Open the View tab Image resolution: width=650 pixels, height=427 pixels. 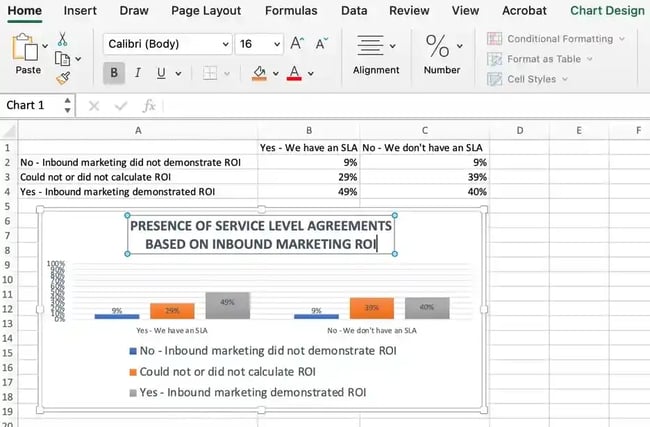coord(466,11)
